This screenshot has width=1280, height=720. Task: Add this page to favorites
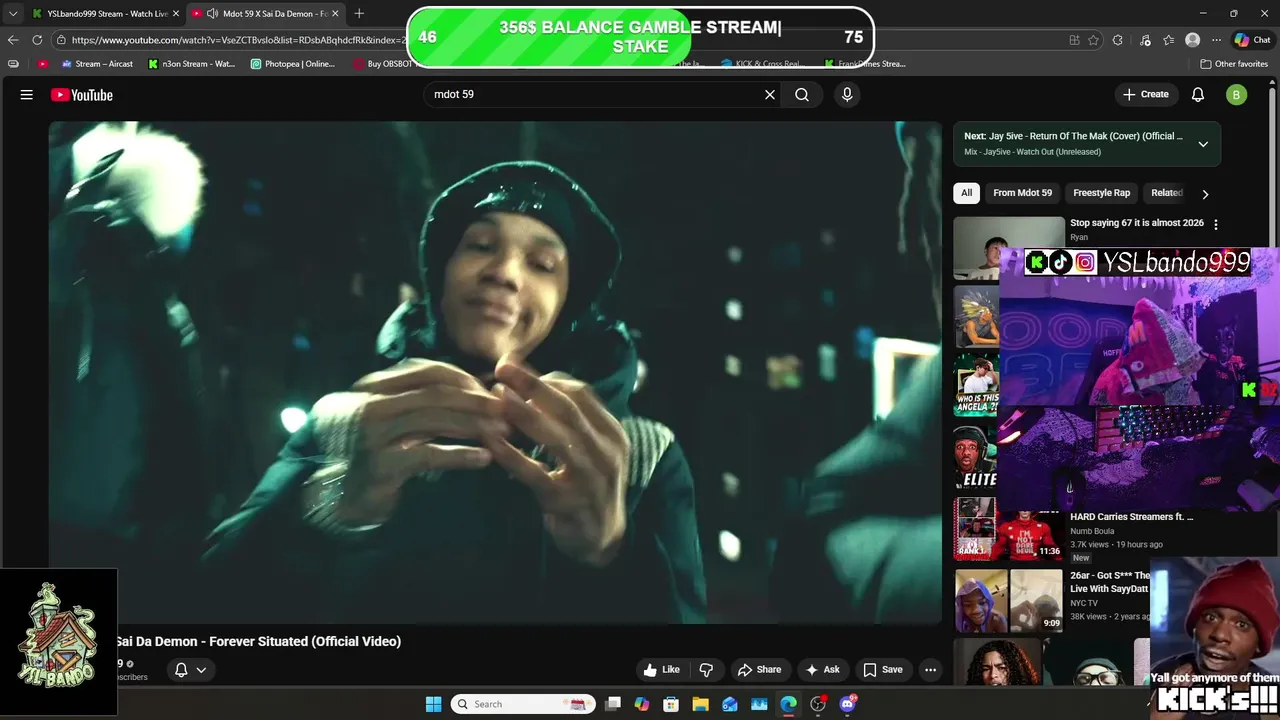[1093, 40]
